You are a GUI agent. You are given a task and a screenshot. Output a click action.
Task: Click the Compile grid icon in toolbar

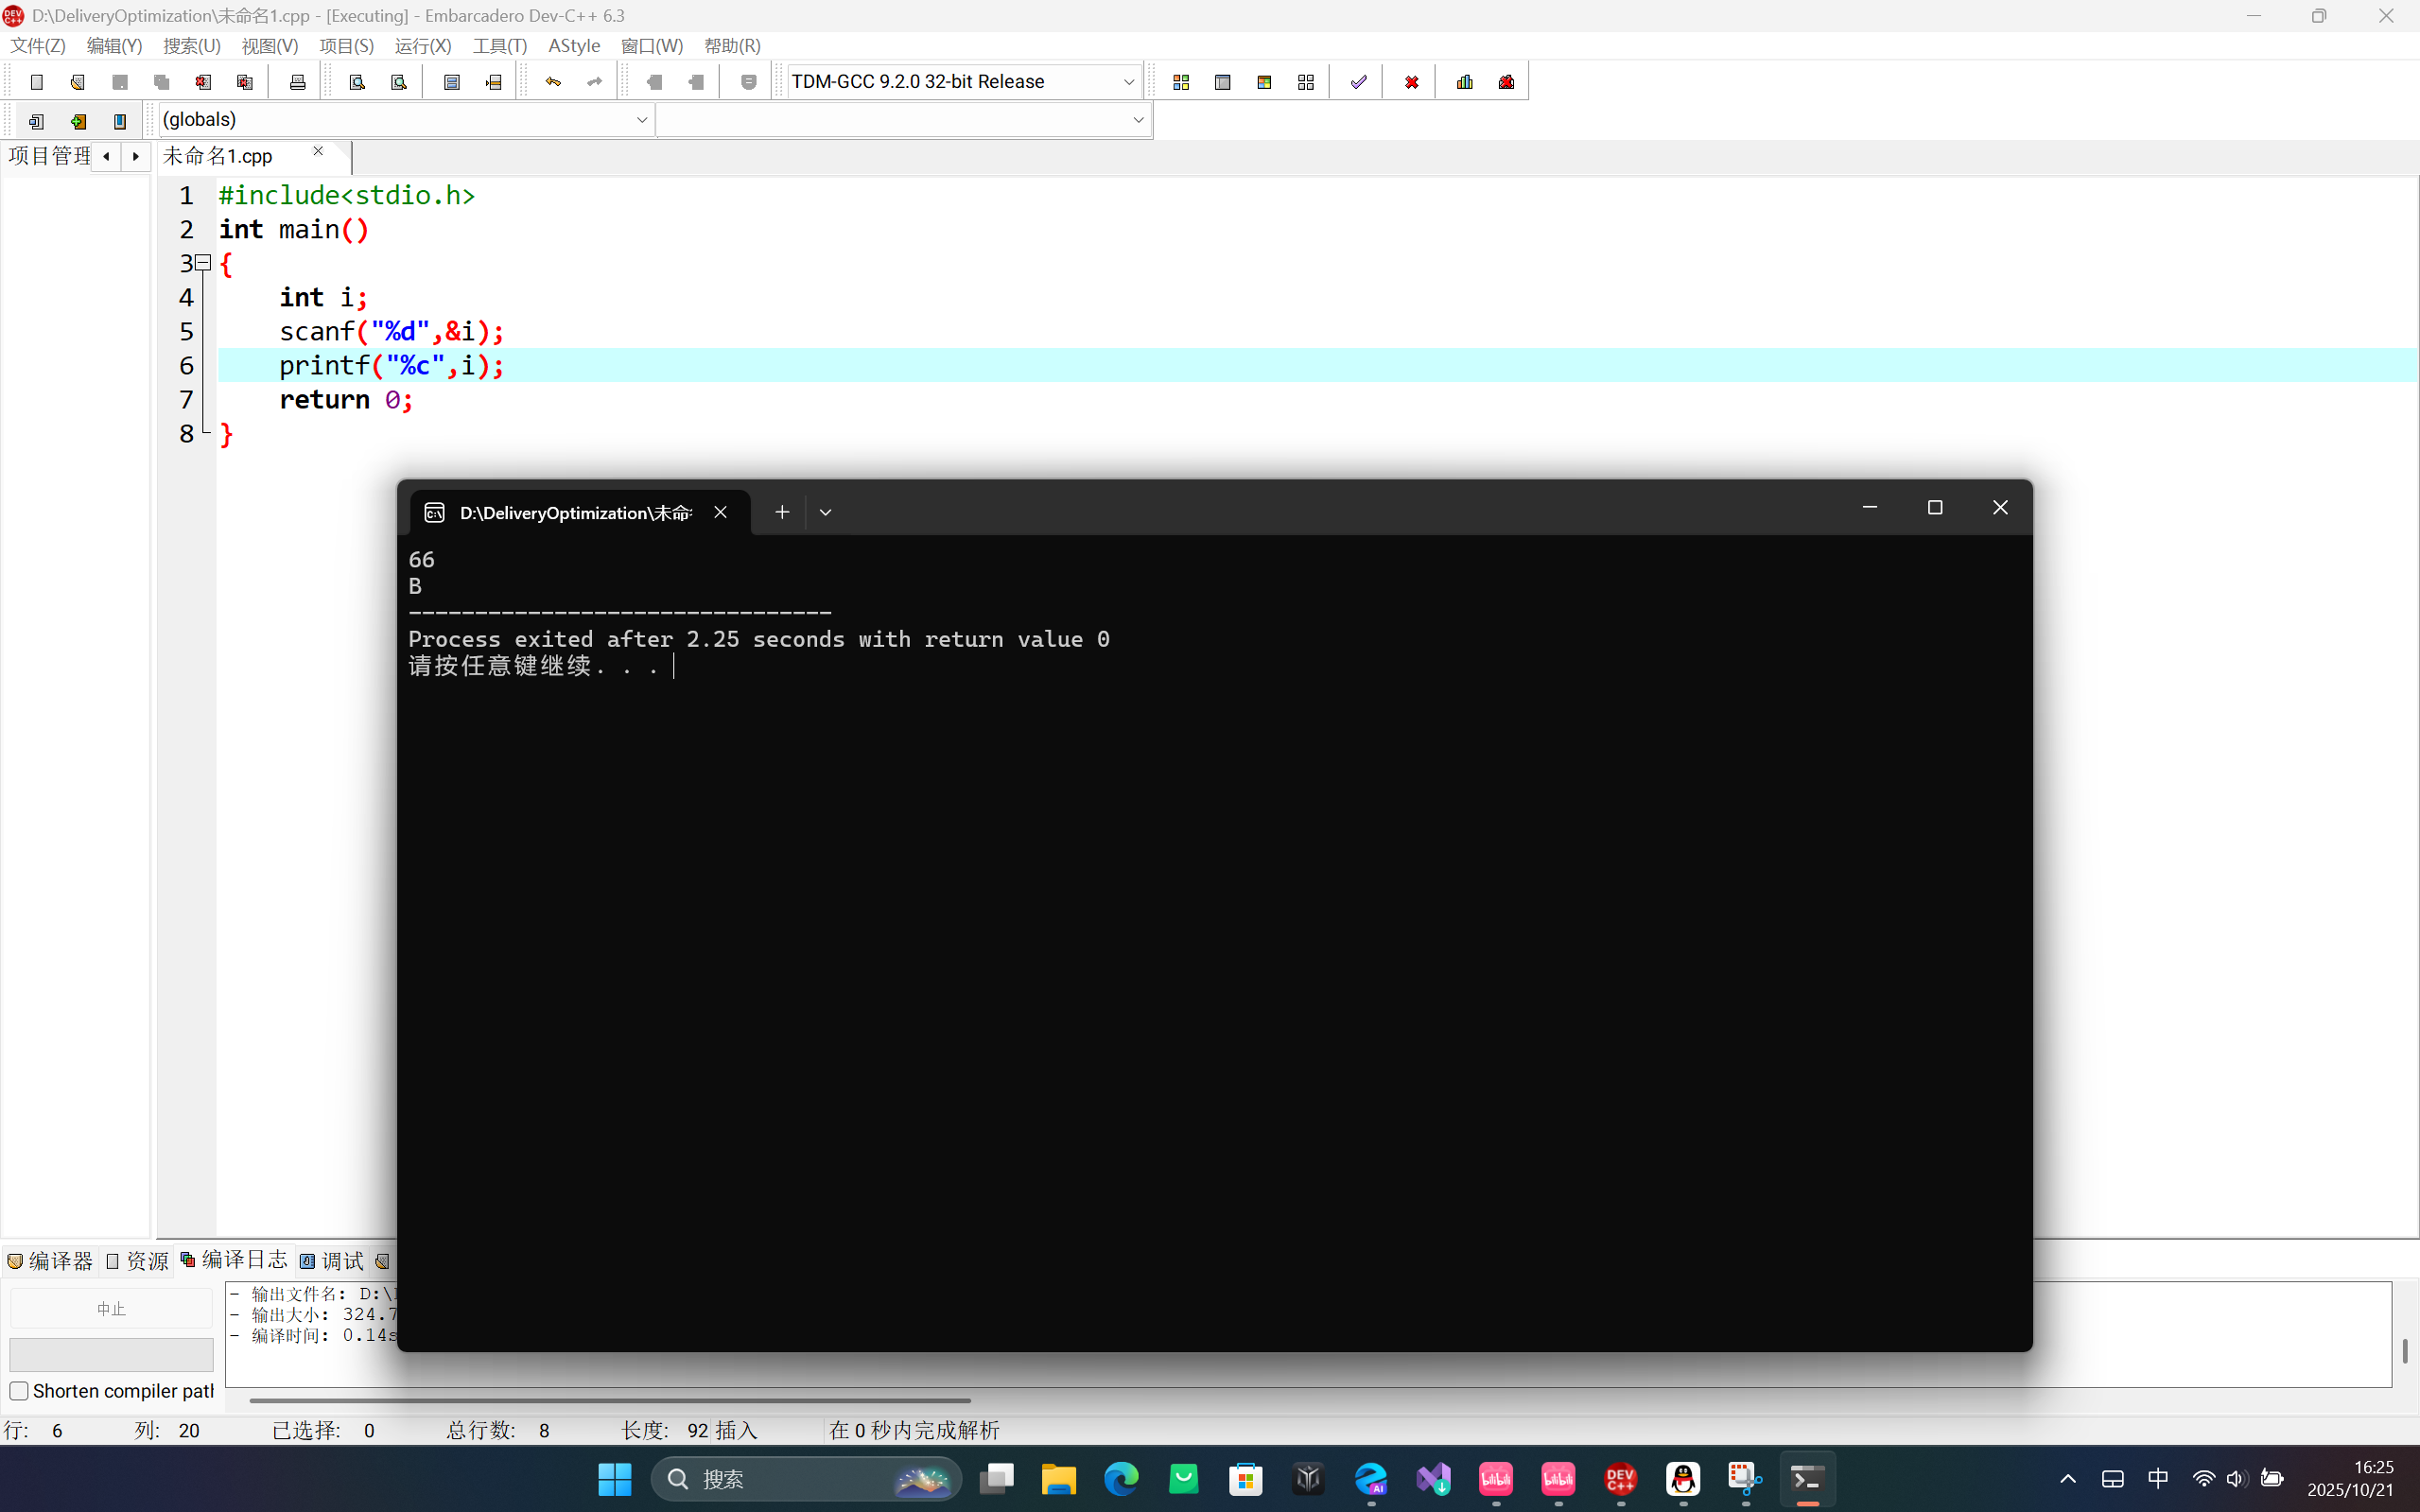point(1181,82)
